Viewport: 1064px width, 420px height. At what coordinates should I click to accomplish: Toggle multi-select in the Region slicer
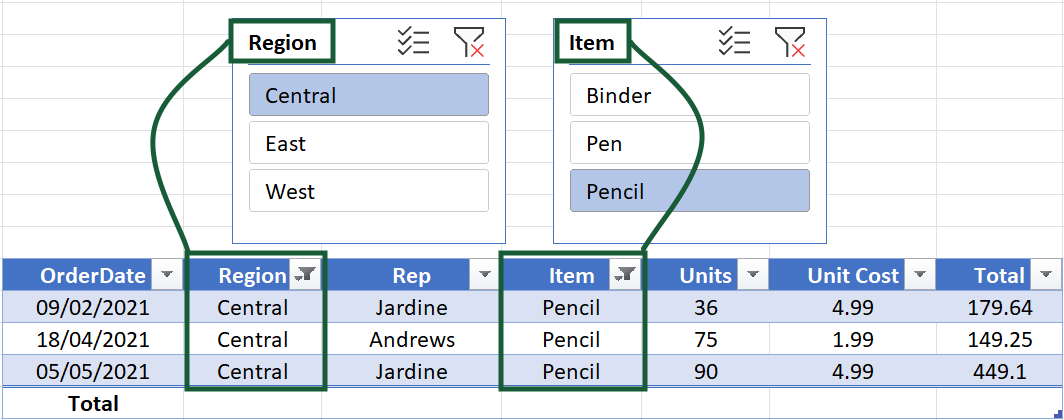(x=413, y=42)
